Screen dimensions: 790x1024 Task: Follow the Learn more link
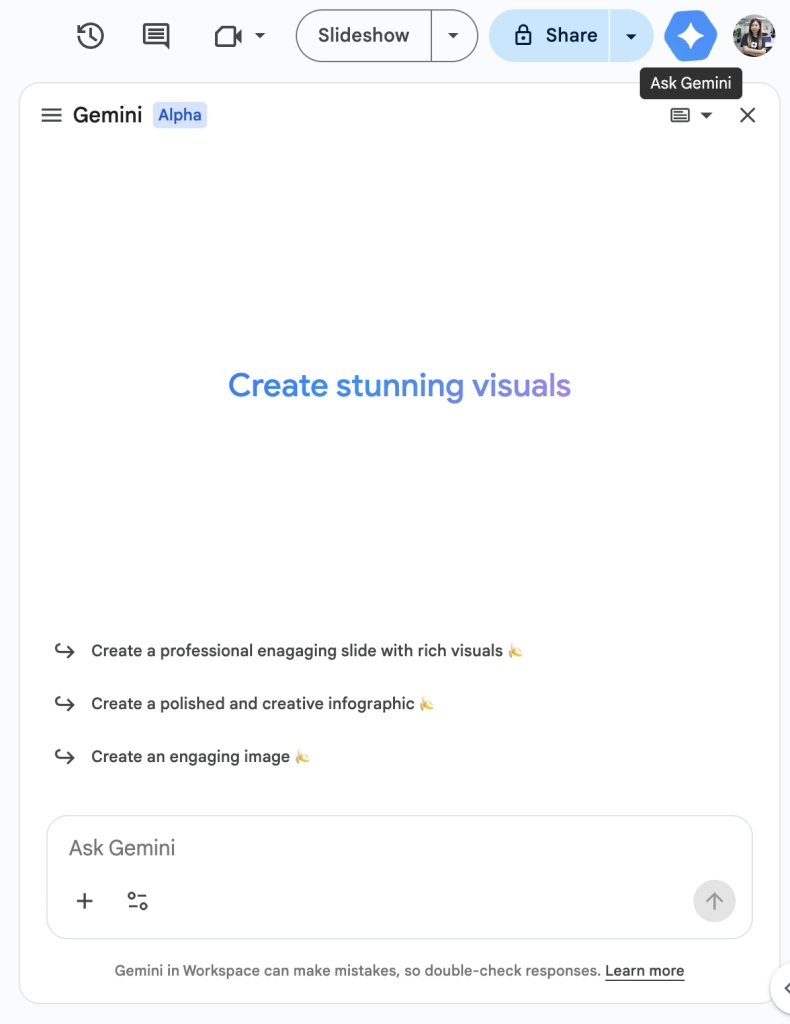[644, 971]
